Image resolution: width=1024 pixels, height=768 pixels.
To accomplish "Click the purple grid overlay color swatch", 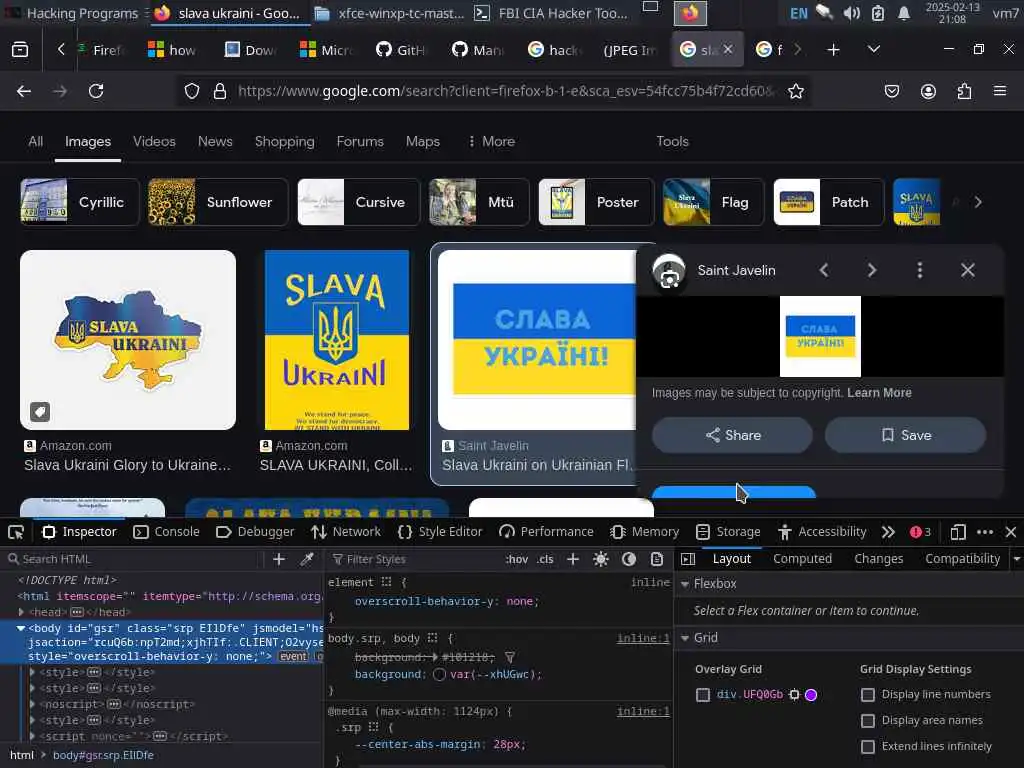I will click(811, 695).
